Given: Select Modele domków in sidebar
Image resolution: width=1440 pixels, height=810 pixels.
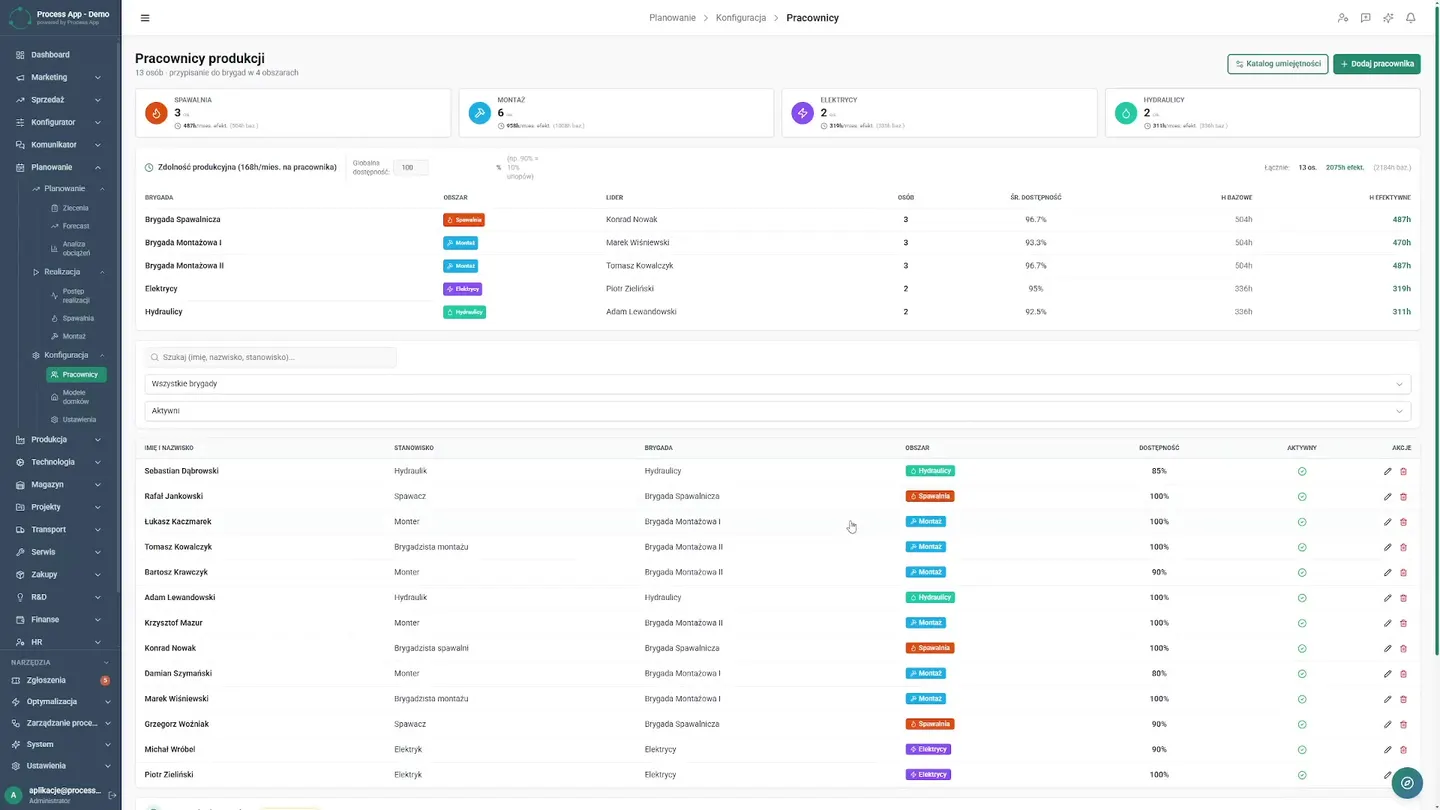Looking at the screenshot, I should tap(75, 397).
